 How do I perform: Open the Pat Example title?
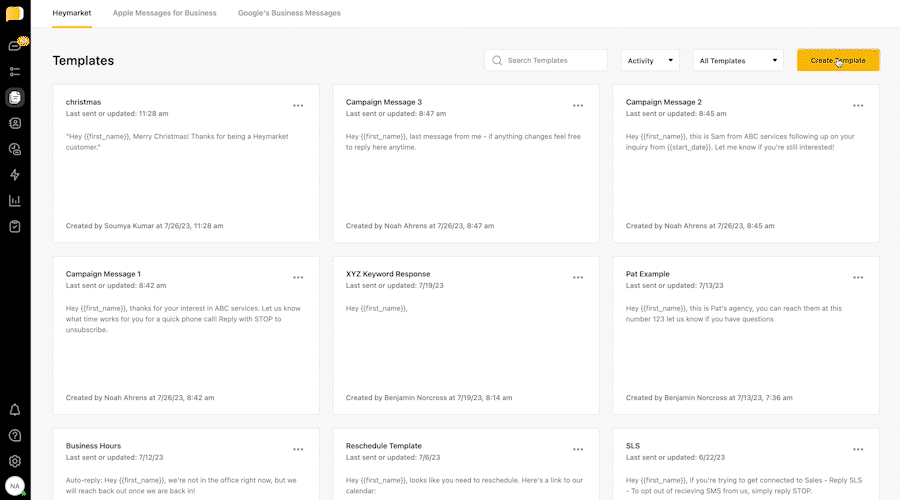click(x=647, y=274)
